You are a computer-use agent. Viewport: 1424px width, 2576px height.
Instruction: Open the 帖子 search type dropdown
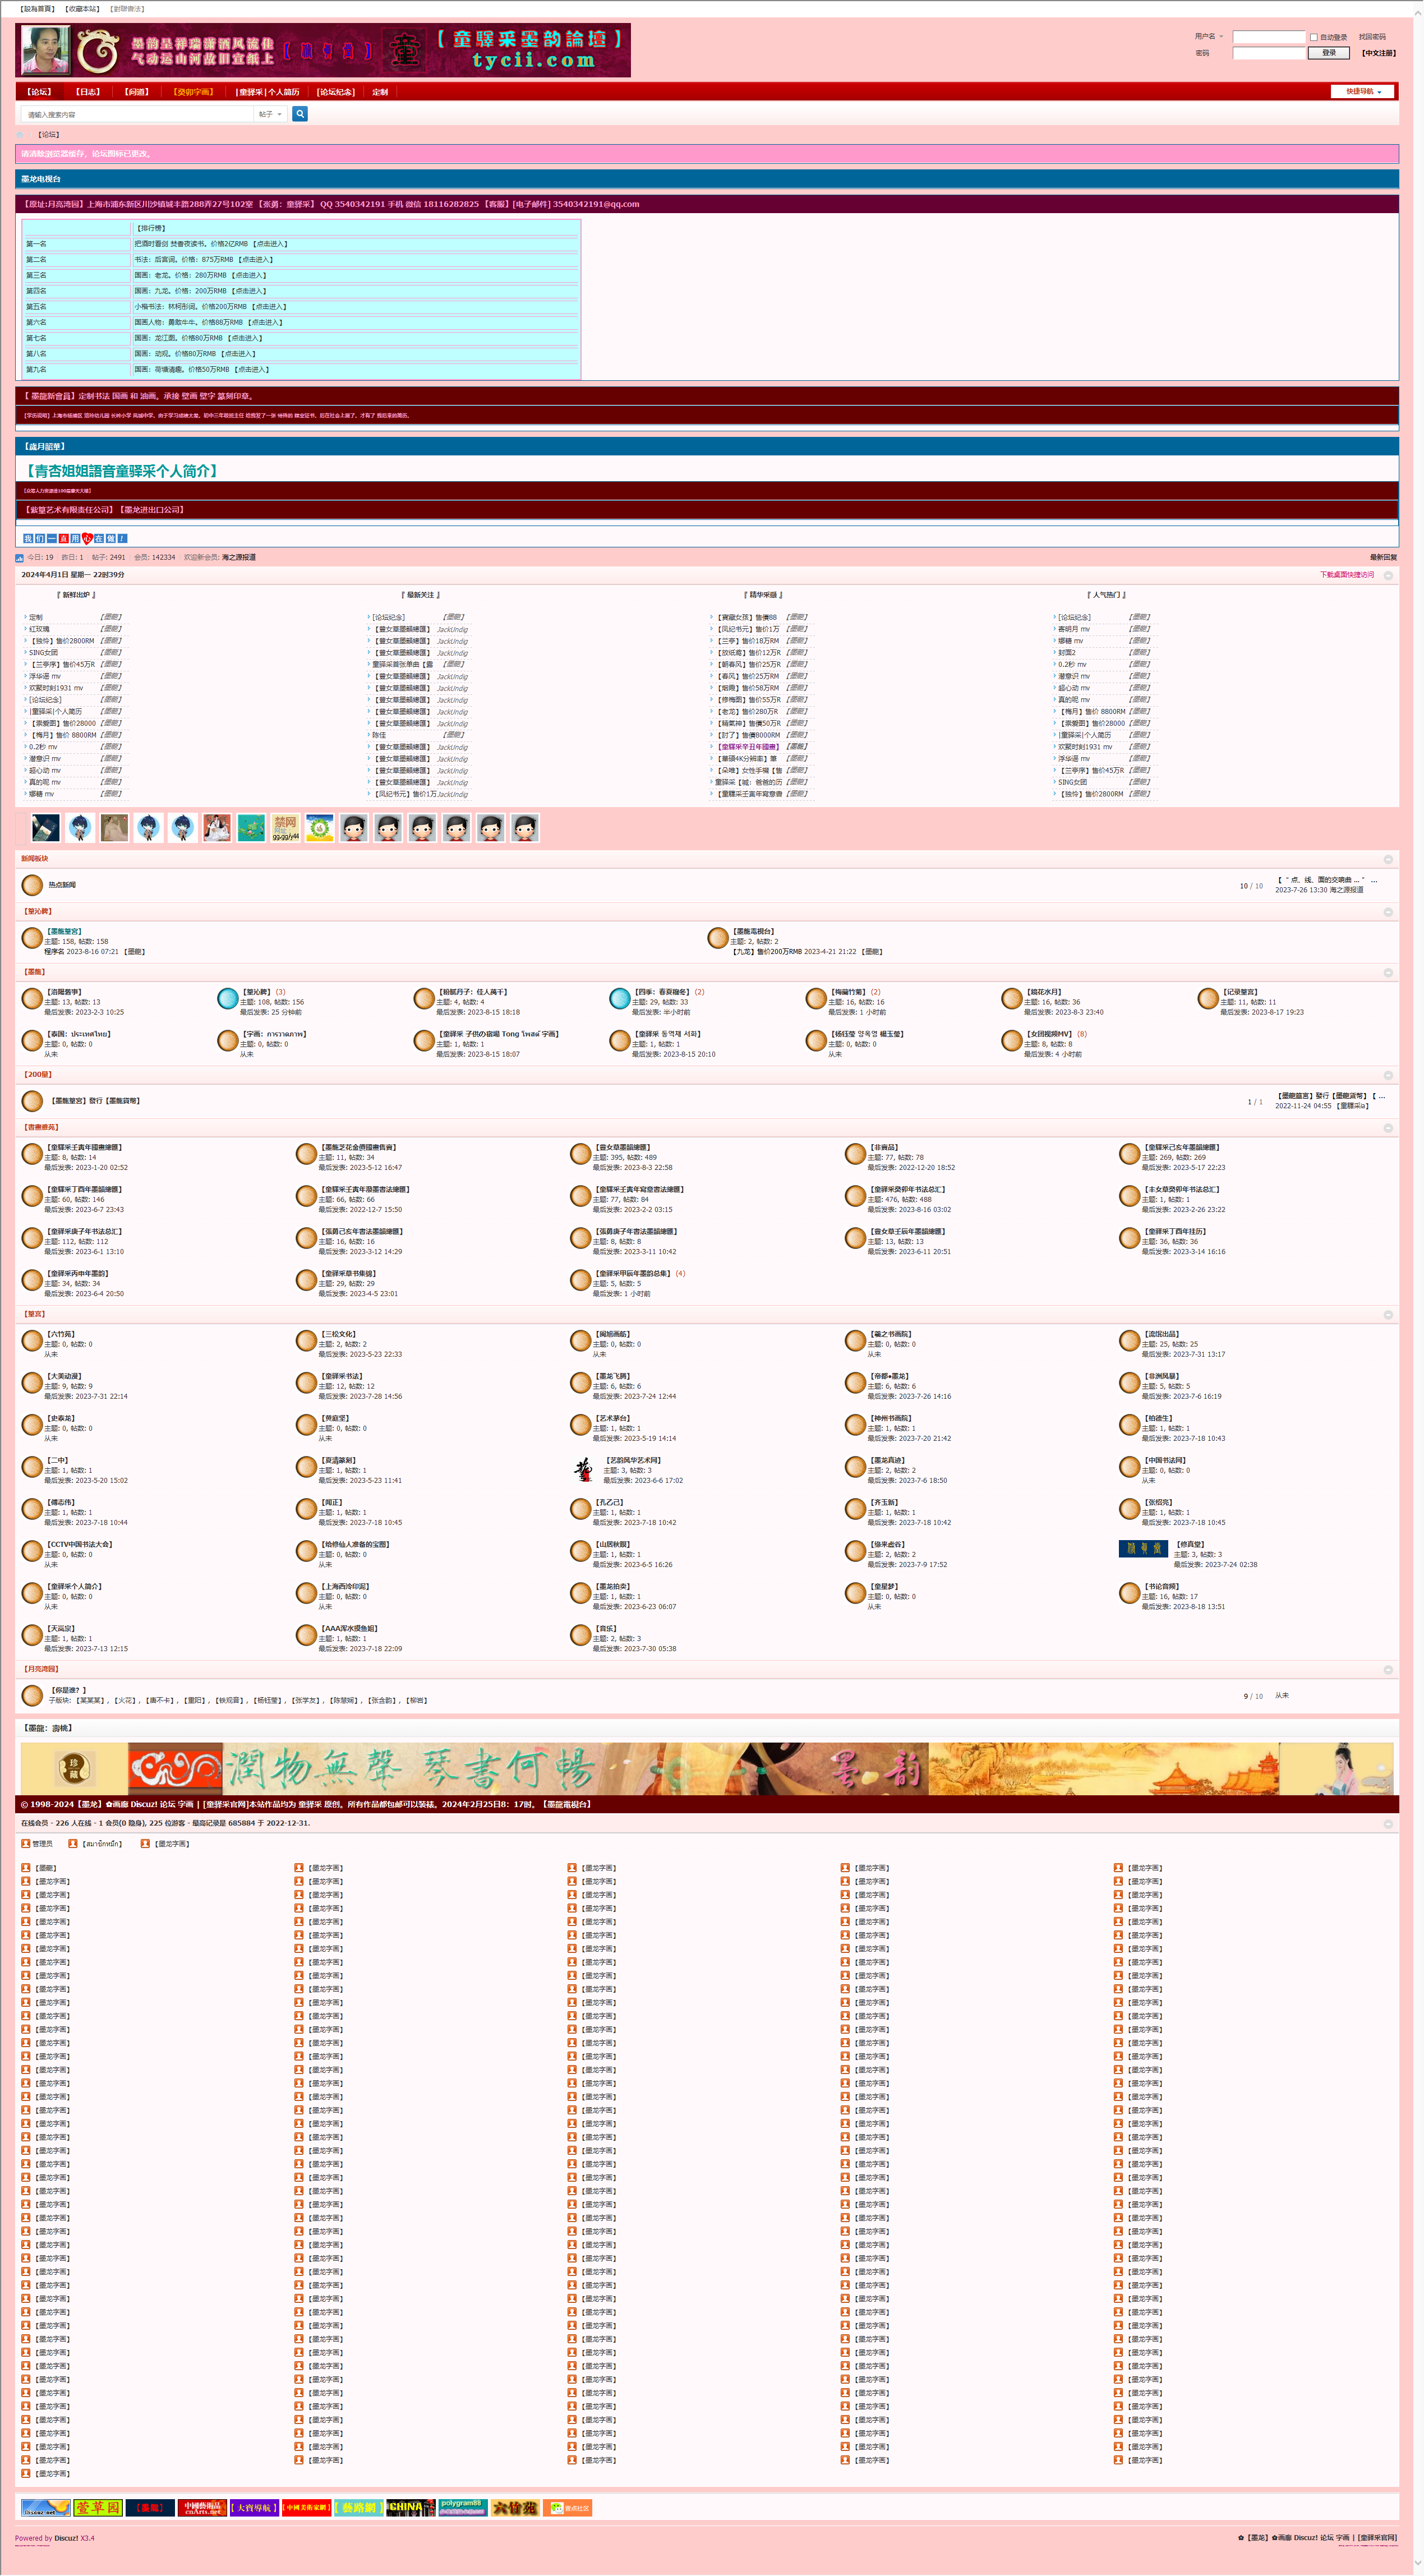click(x=270, y=114)
